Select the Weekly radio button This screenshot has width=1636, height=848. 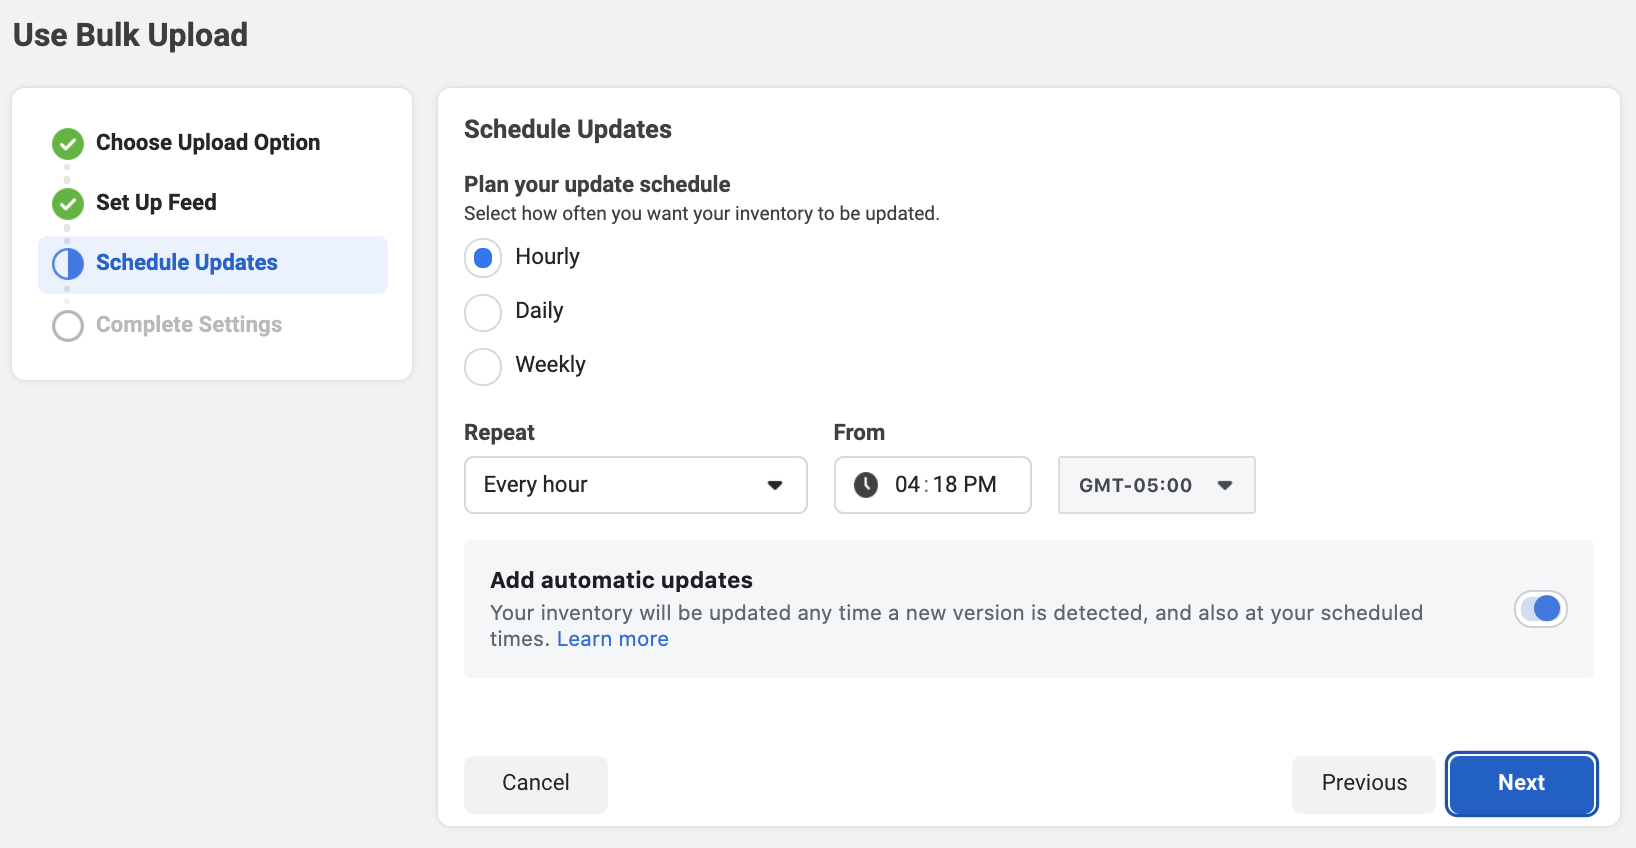pyautogui.click(x=483, y=366)
